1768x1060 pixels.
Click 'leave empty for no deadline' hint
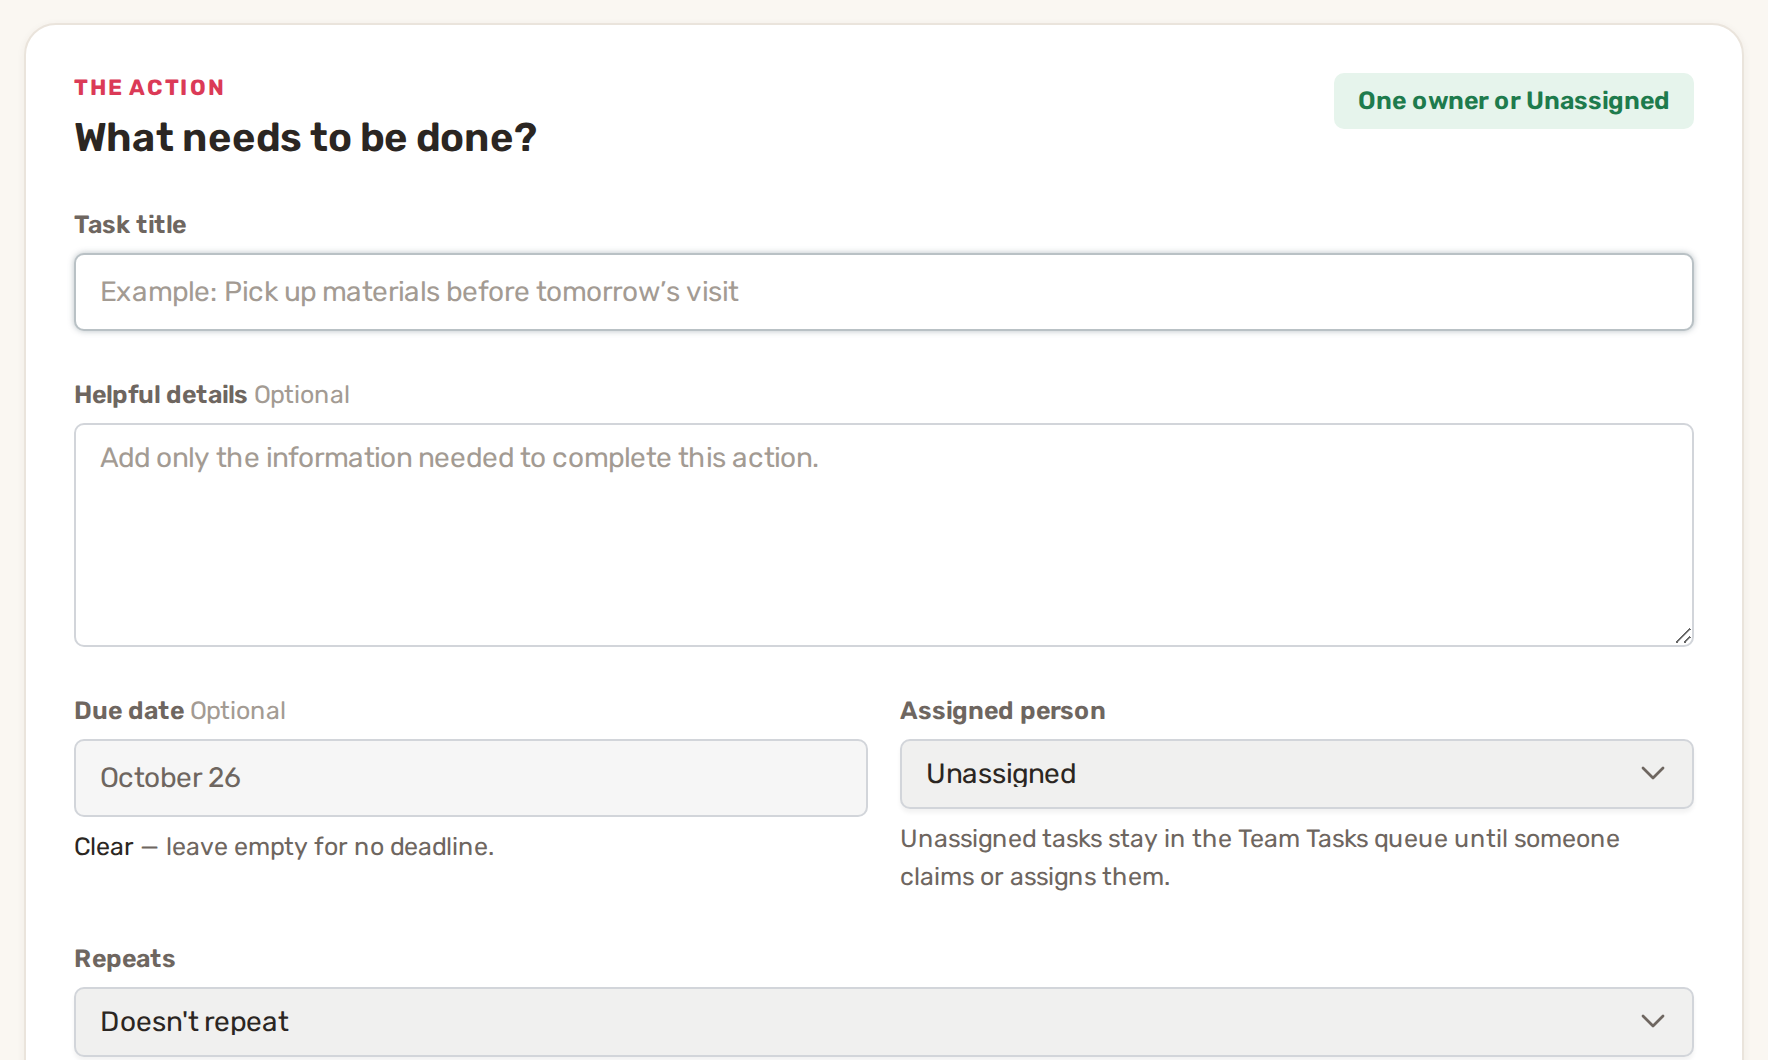pyautogui.click(x=330, y=847)
